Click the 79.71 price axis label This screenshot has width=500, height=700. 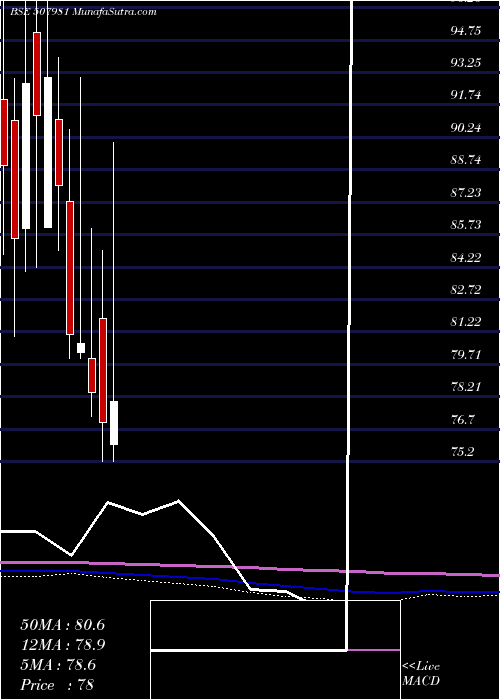tap(466, 354)
